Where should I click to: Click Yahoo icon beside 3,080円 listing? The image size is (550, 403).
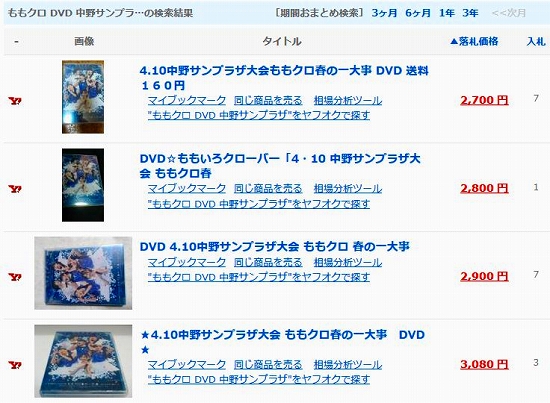pos(15,365)
